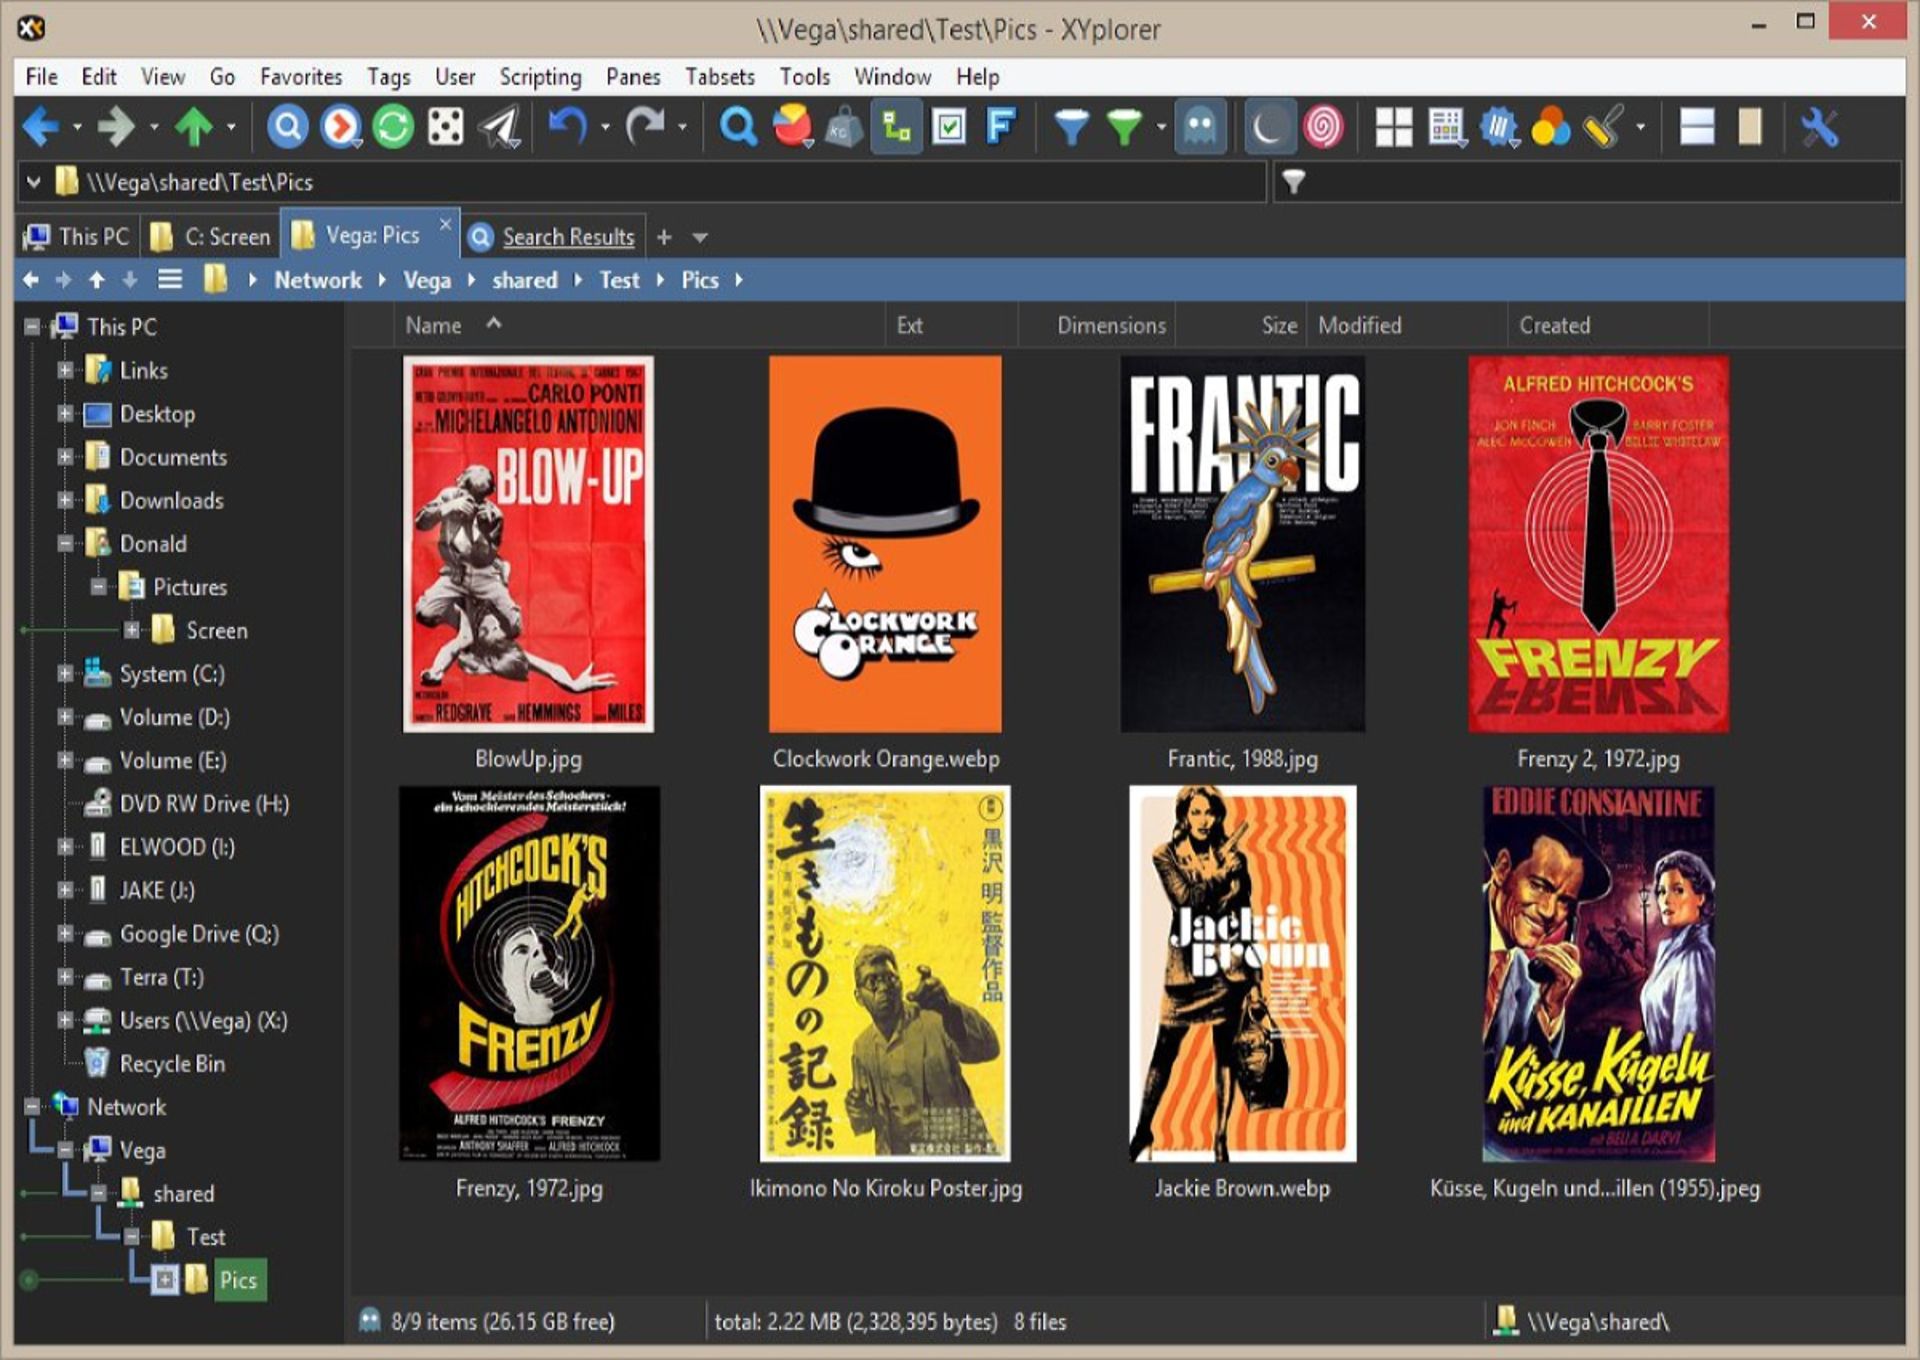Open the File menu
This screenshot has width=1920, height=1360.
pos(41,77)
